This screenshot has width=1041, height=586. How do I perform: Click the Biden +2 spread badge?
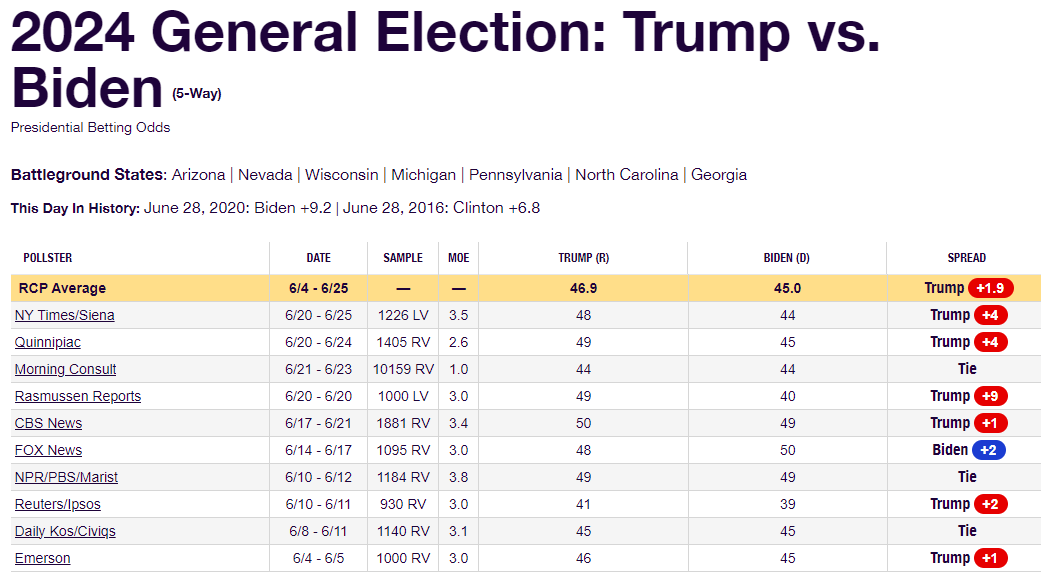coord(987,450)
